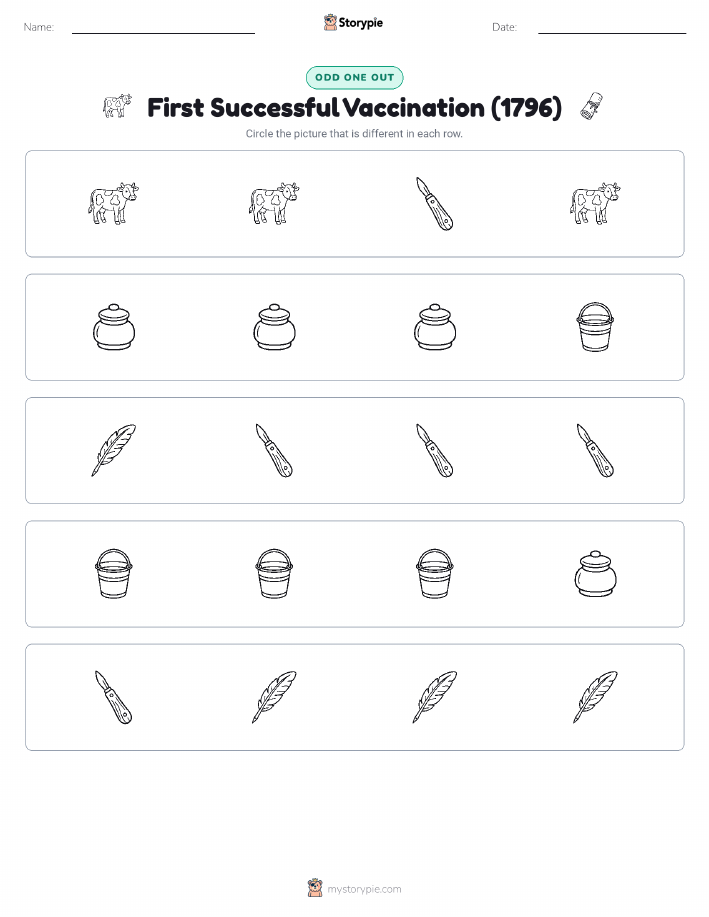Click the small cow icon beside the title
This screenshot has height=917, width=709.
click(118, 106)
